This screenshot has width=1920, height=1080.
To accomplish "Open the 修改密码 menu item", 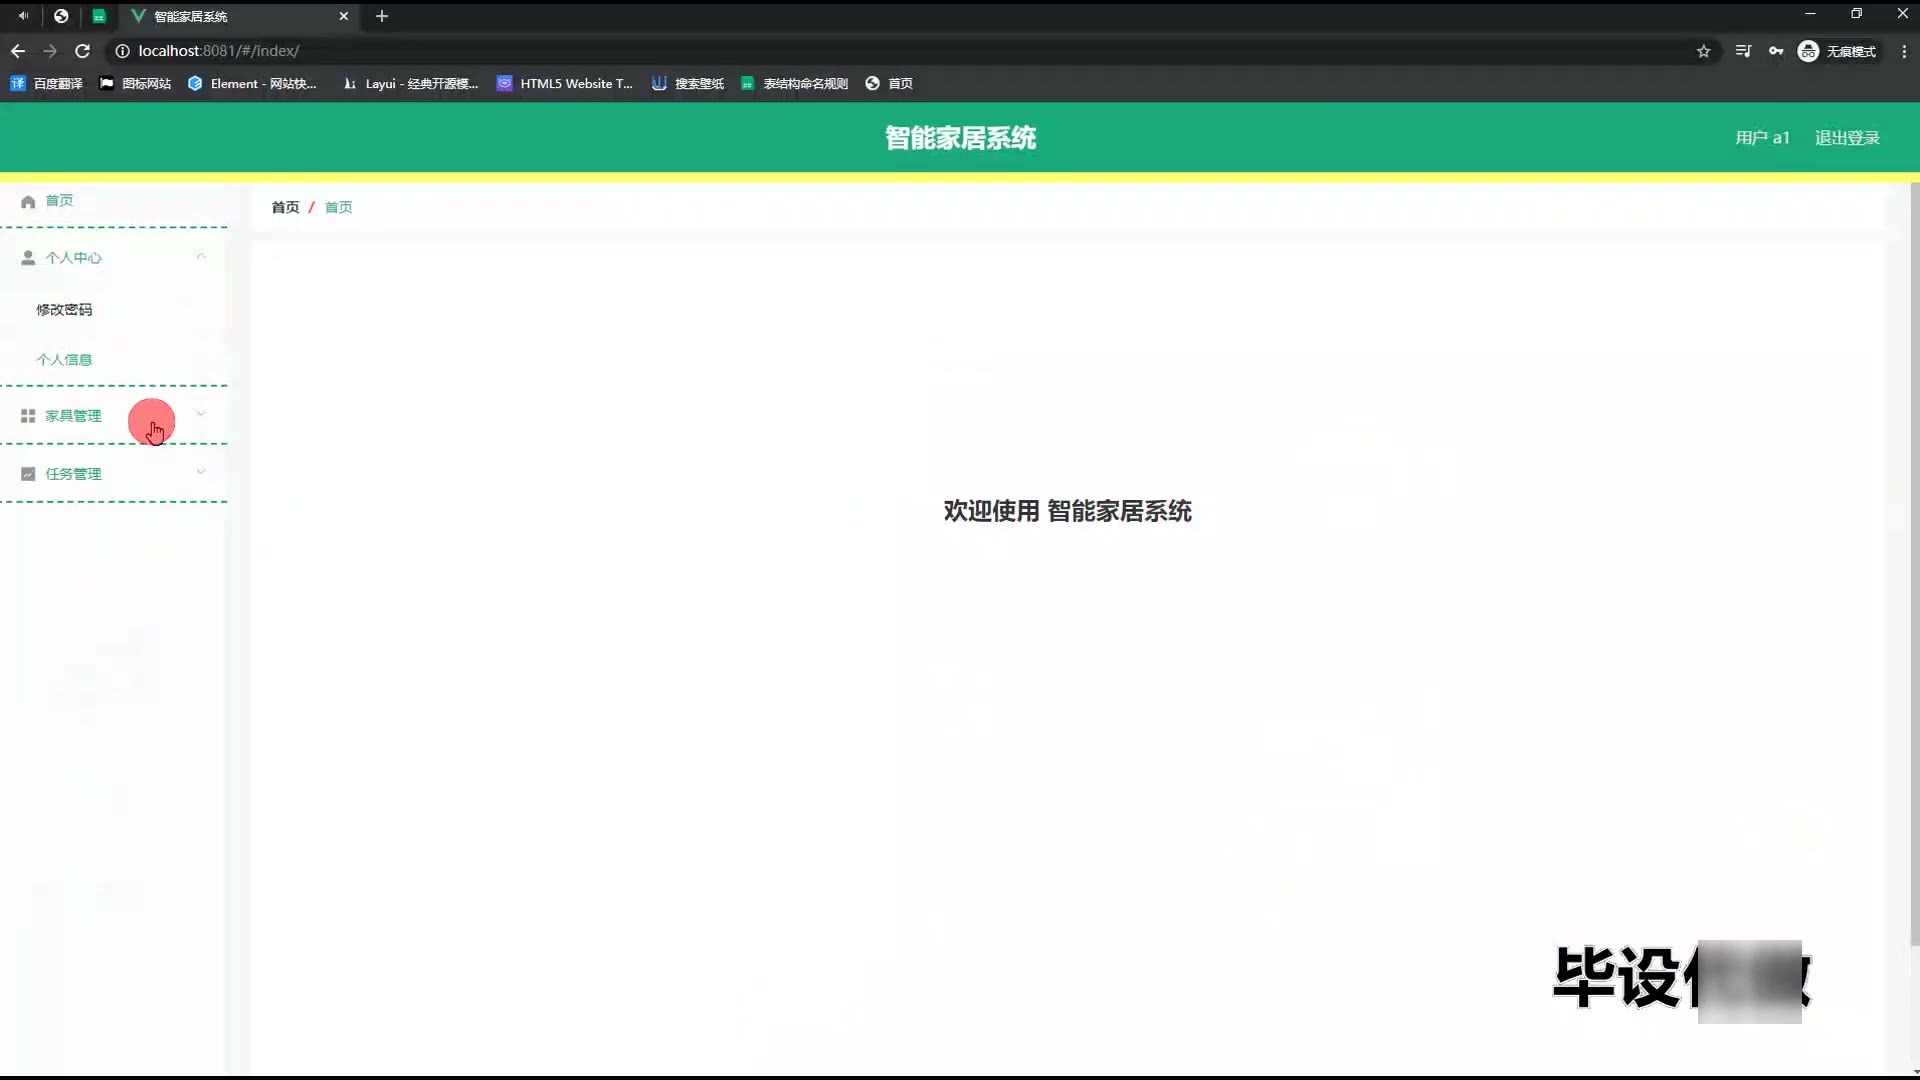I will click(x=64, y=310).
